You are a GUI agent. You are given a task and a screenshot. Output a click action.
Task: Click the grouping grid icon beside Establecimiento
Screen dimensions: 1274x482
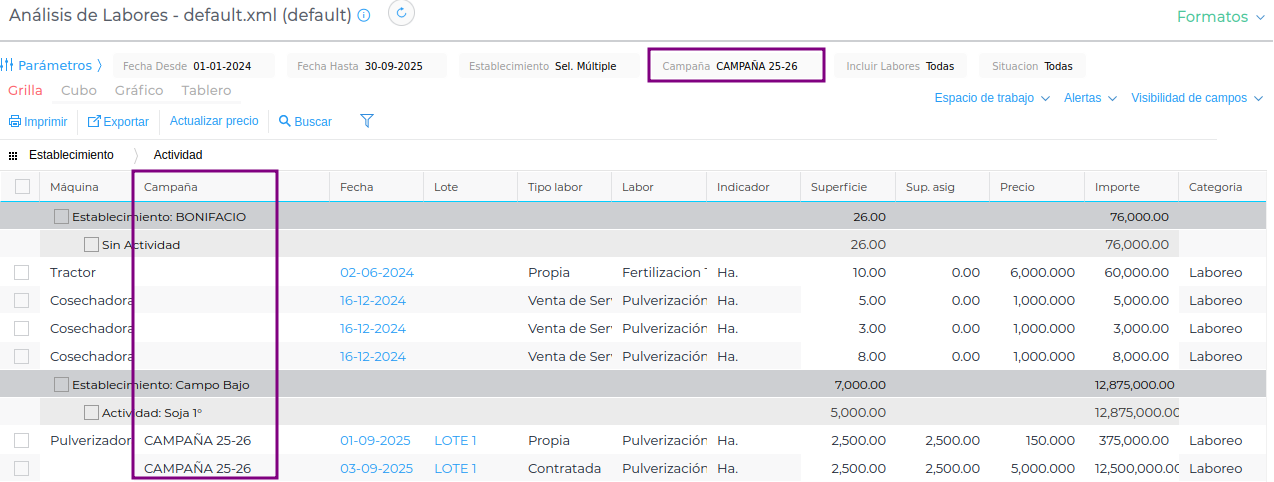point(13,156)
